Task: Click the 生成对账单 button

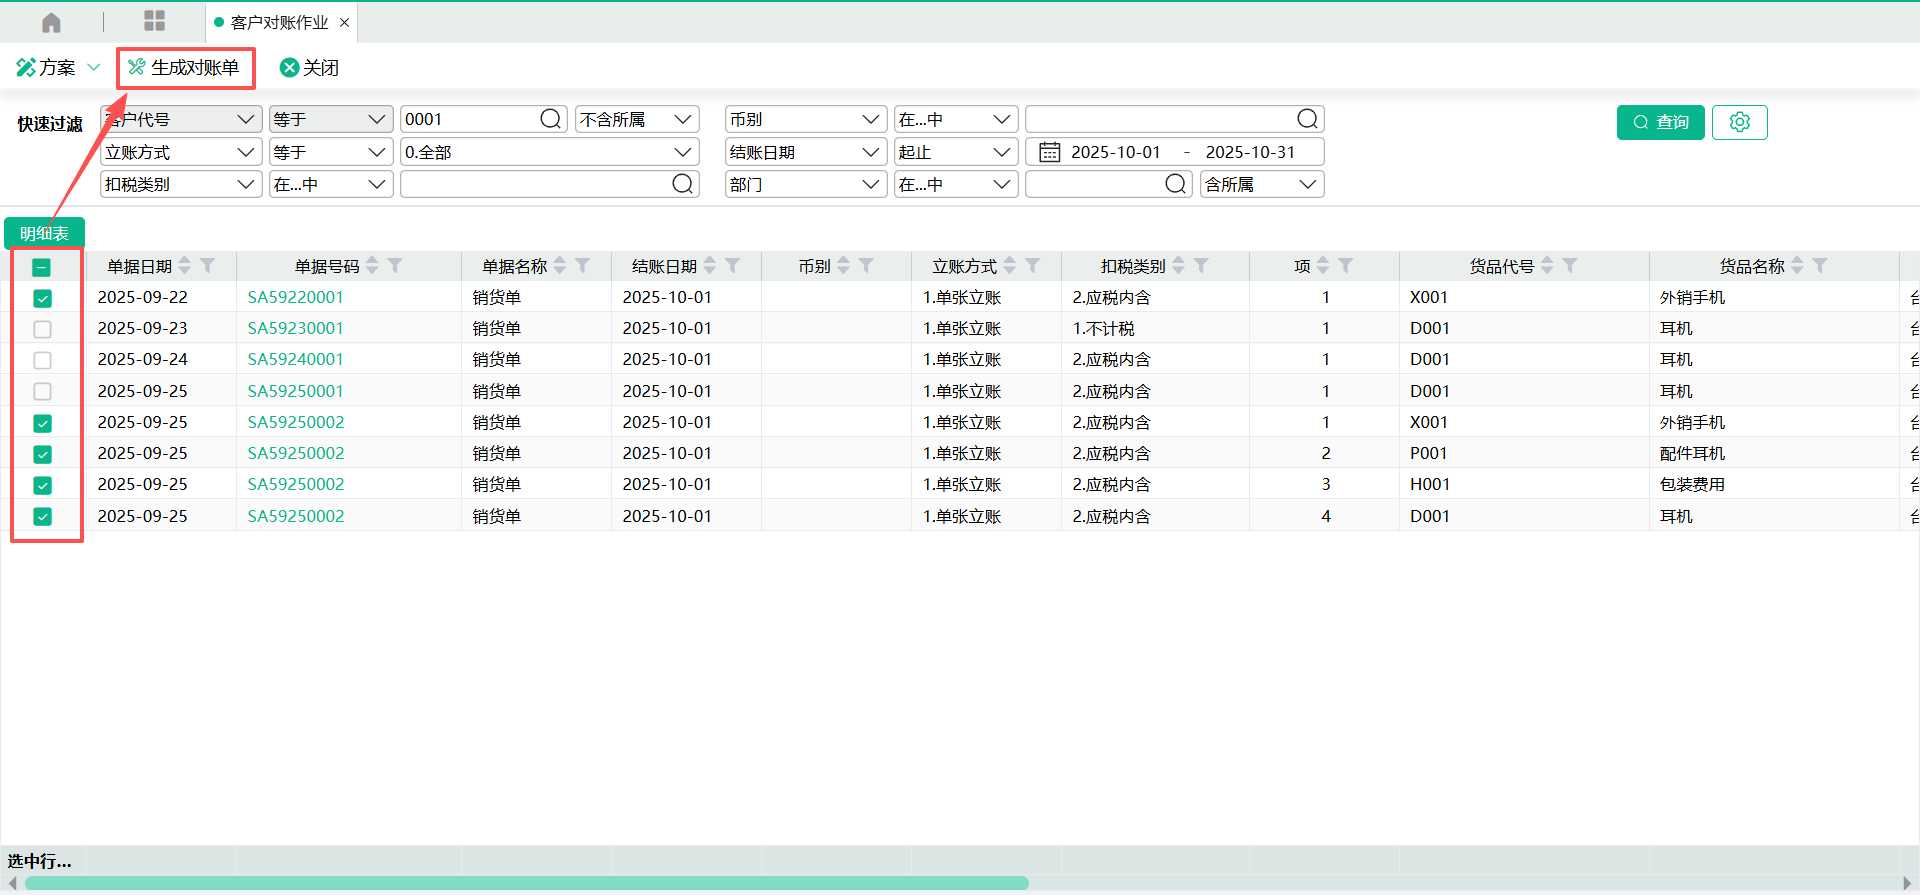Action: [x=185, y=68]
